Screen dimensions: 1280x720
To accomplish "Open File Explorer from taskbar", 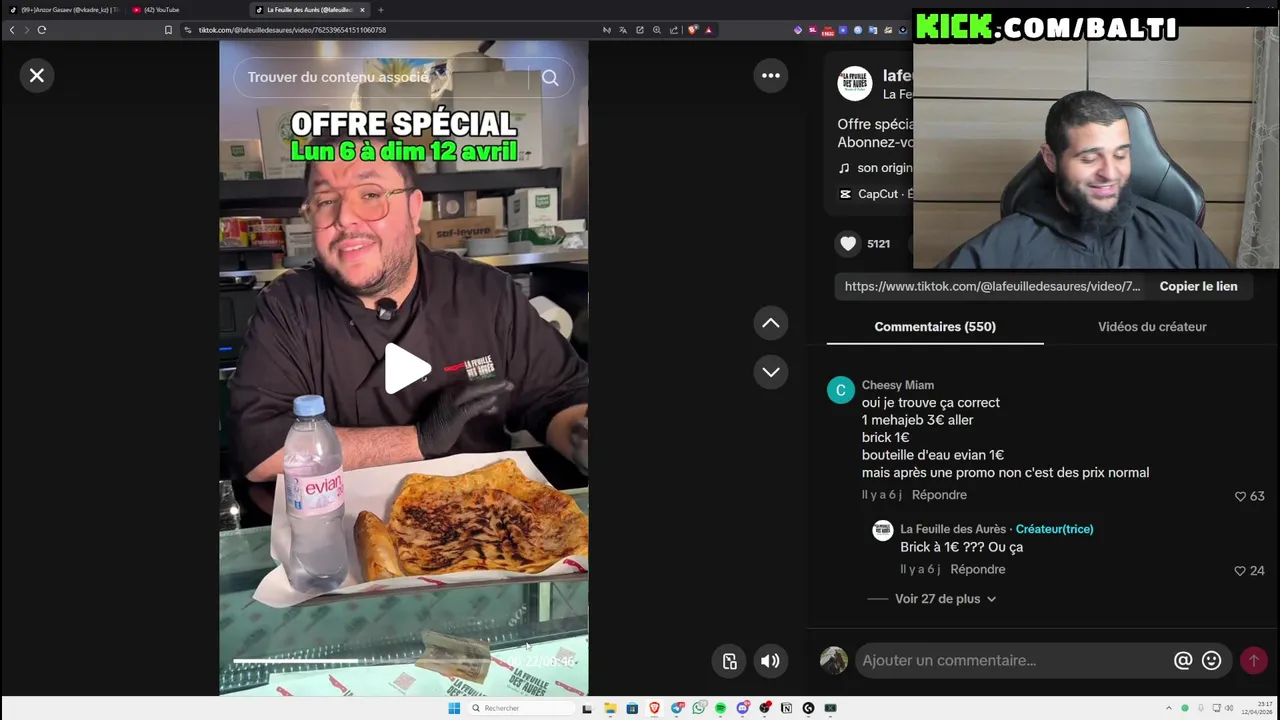I will [x=610, y=708].
